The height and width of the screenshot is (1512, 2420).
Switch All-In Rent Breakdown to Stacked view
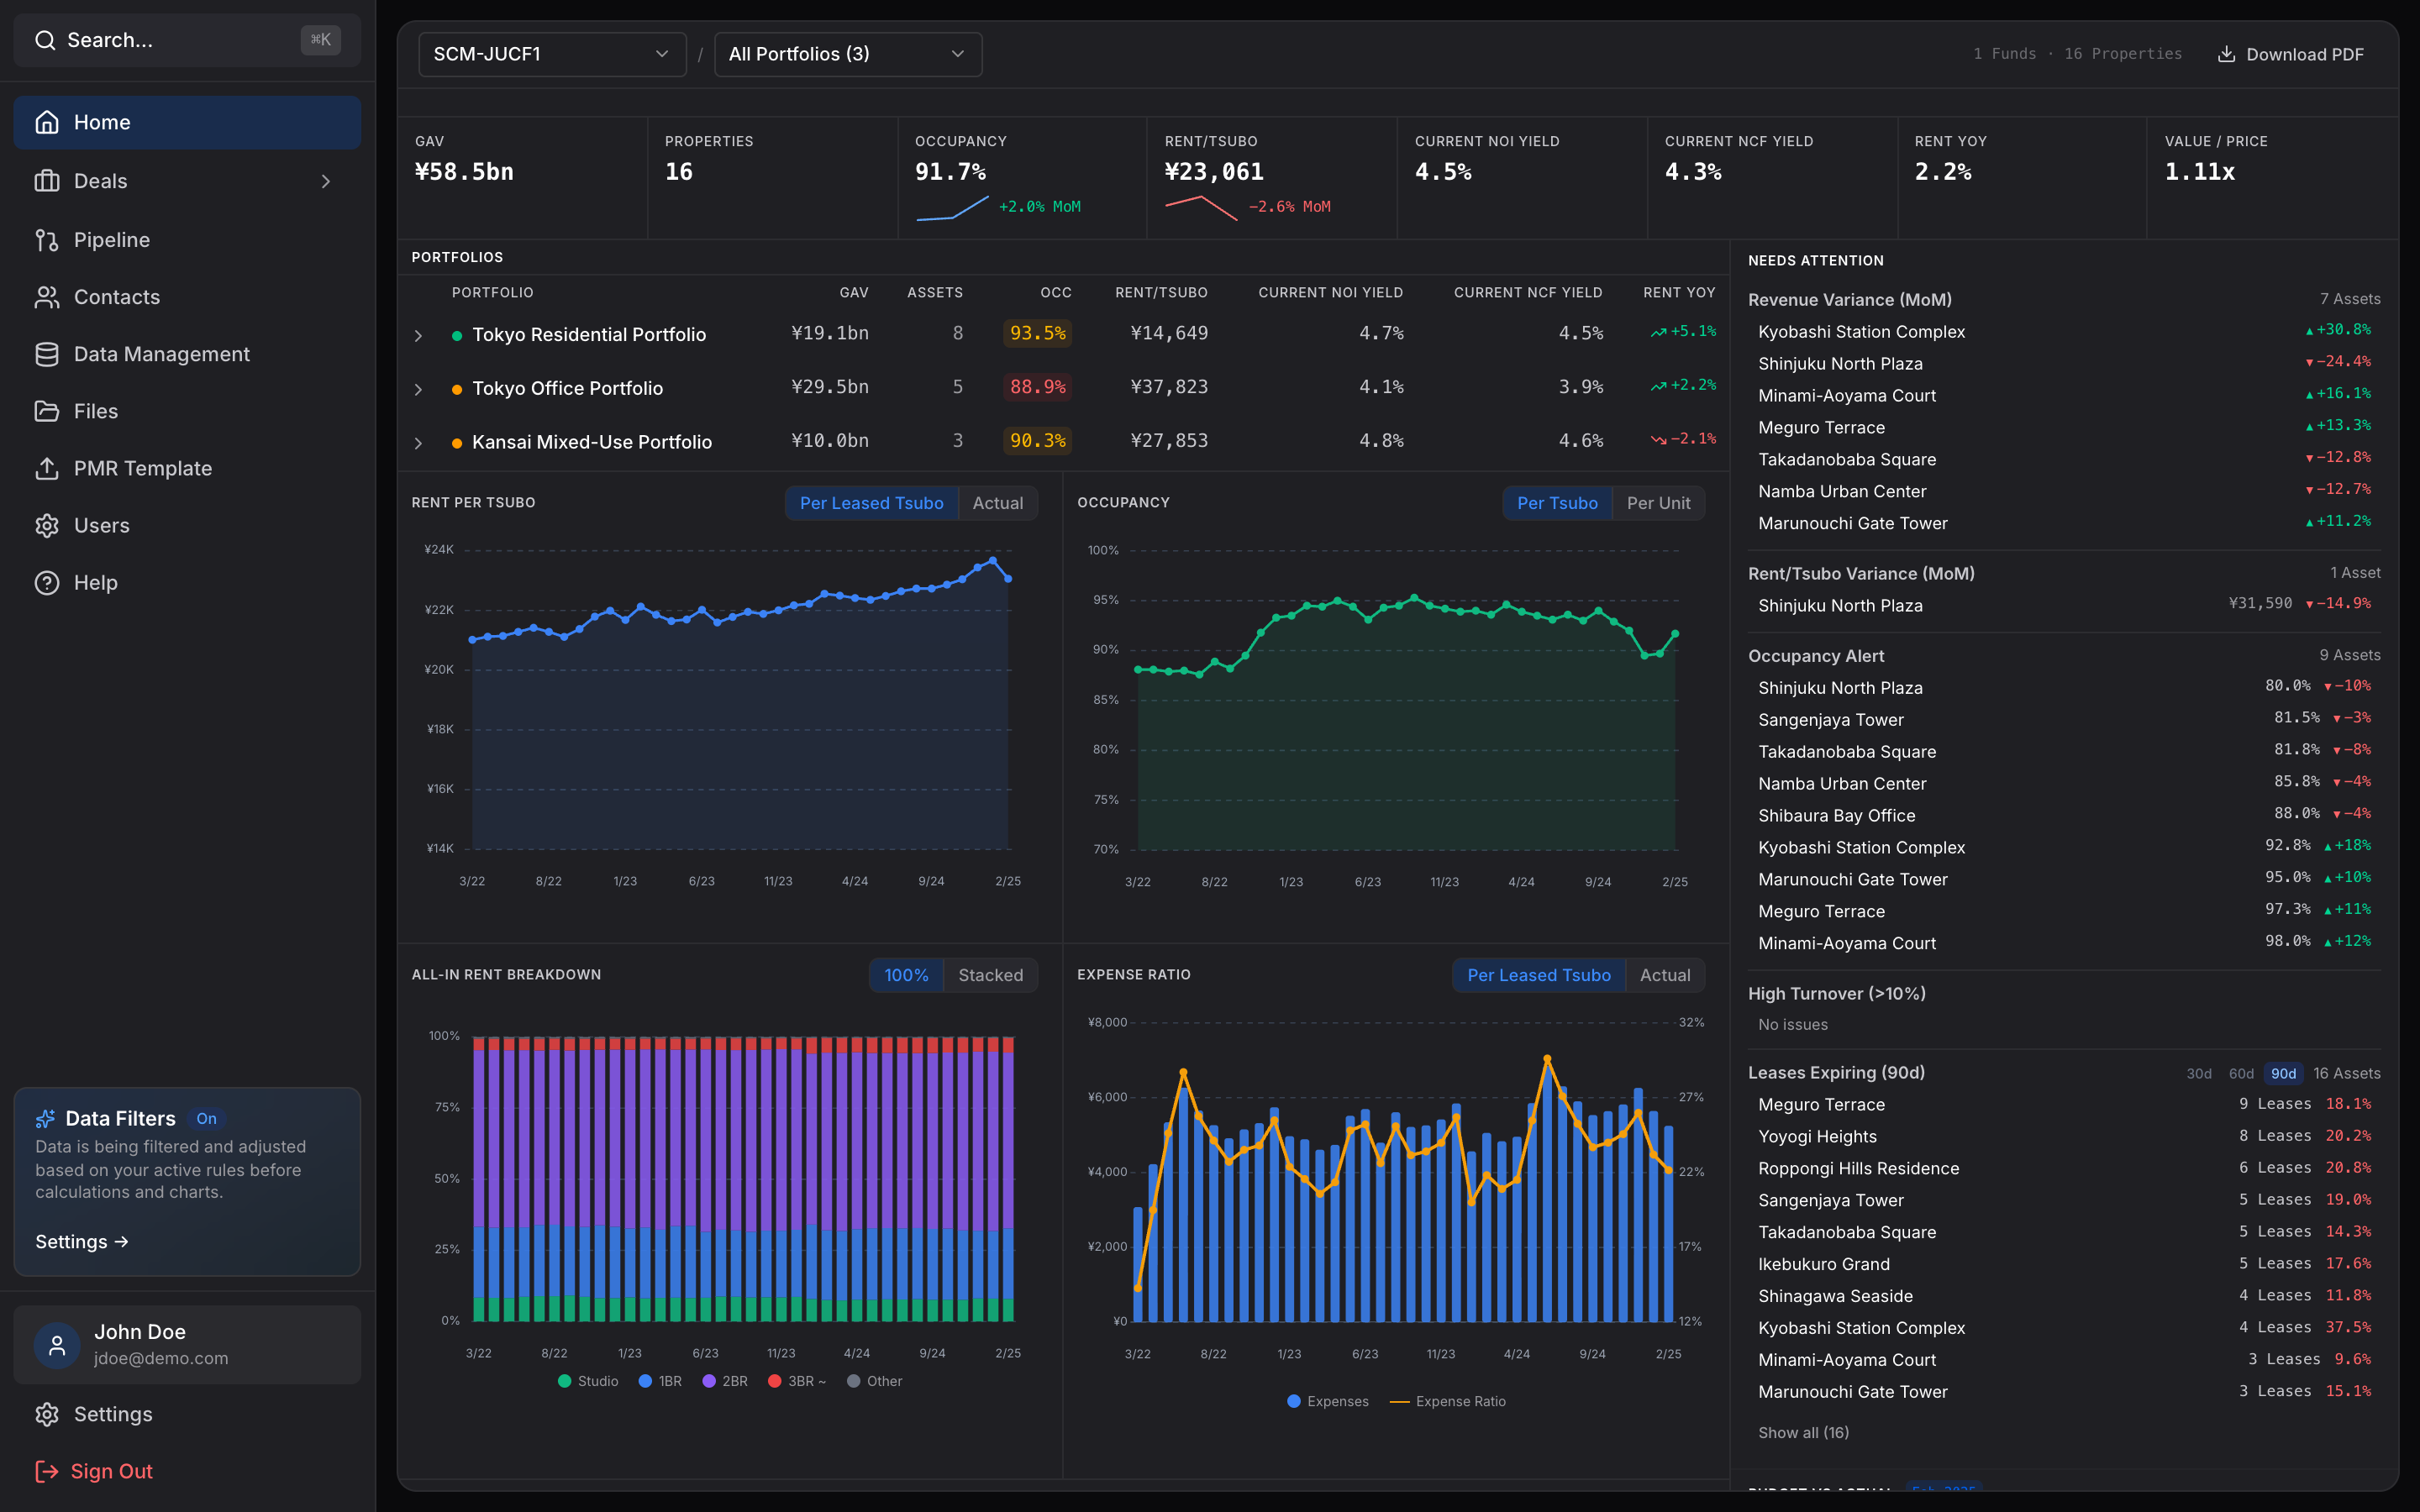coord(991,975)
